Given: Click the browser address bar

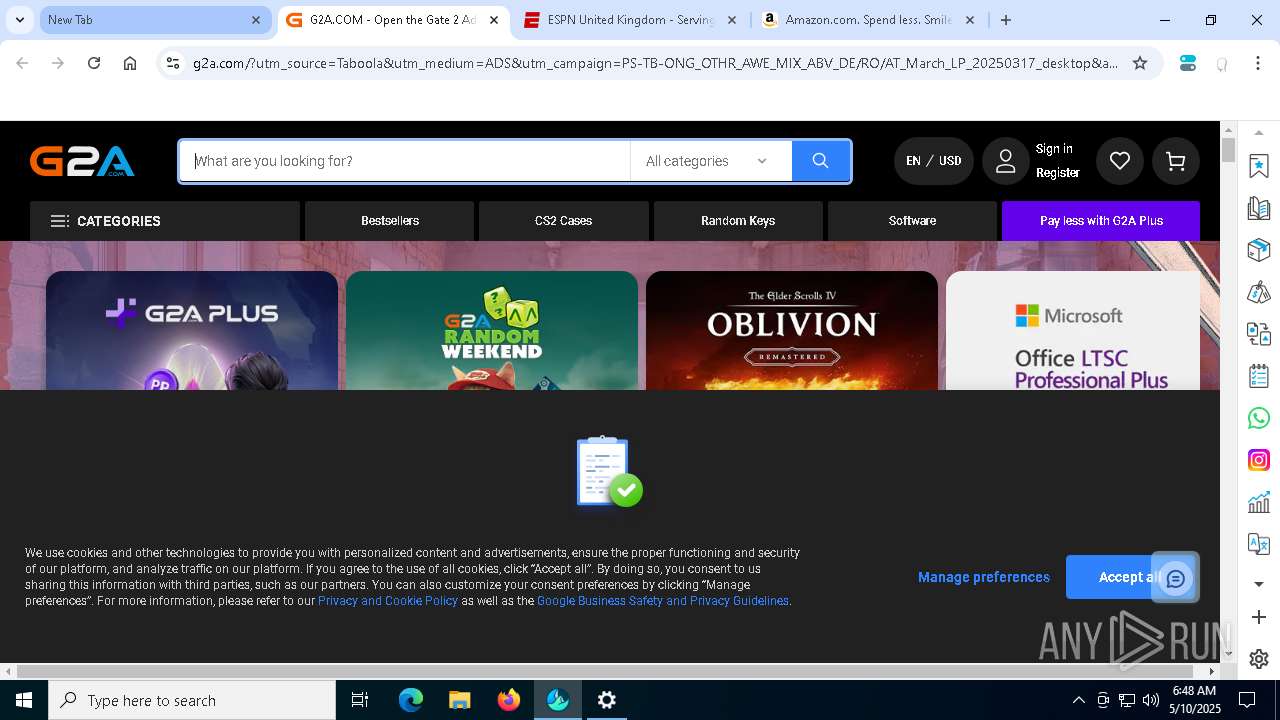Looking at the screenshot, I should [x=655, y=63].
